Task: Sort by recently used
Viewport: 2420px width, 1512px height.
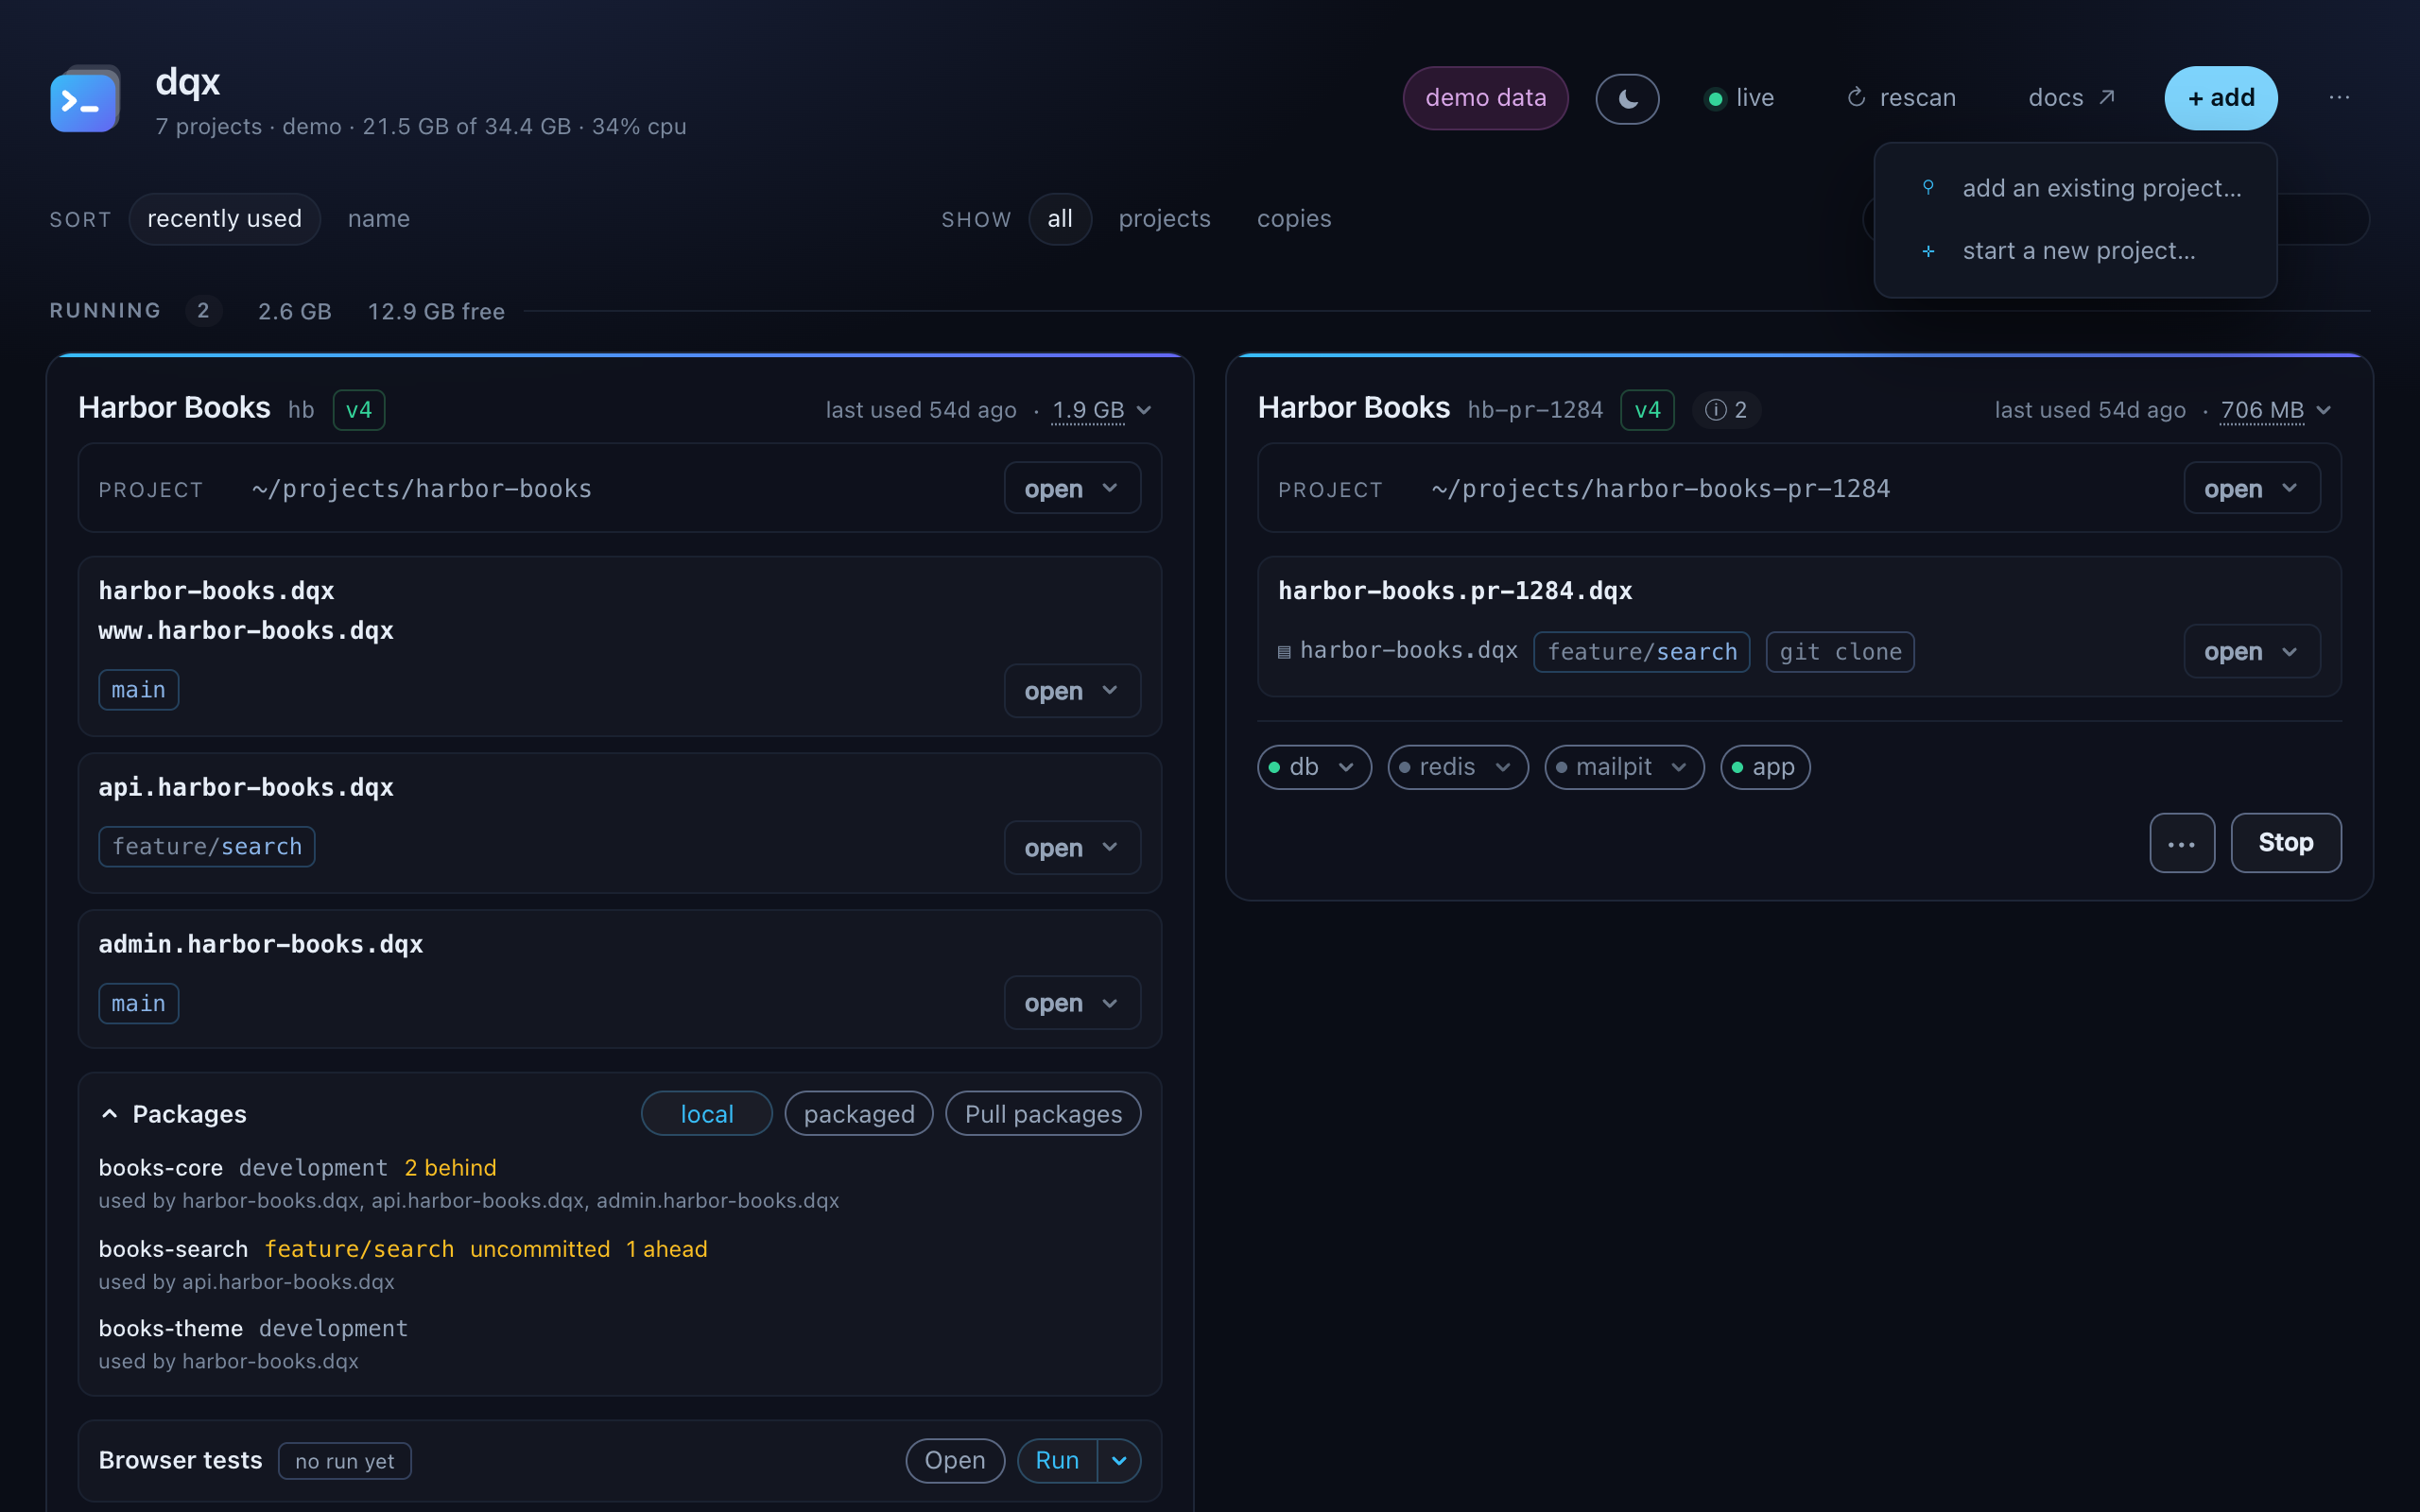Action: pyautogui.click(x=224, y=219)
